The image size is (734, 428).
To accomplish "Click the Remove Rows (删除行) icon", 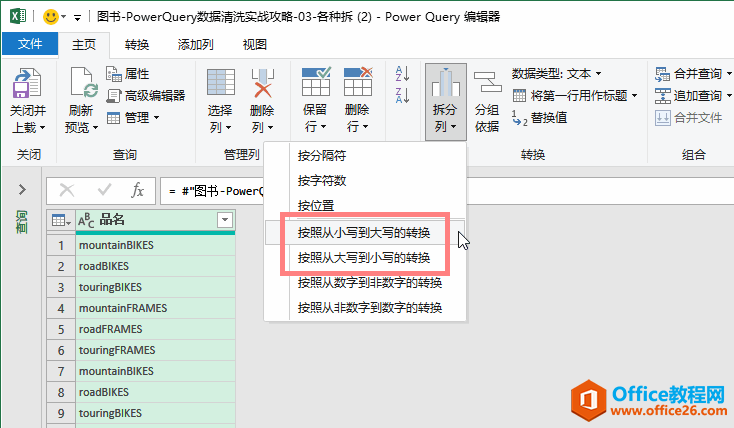I will tap(358, 81).
